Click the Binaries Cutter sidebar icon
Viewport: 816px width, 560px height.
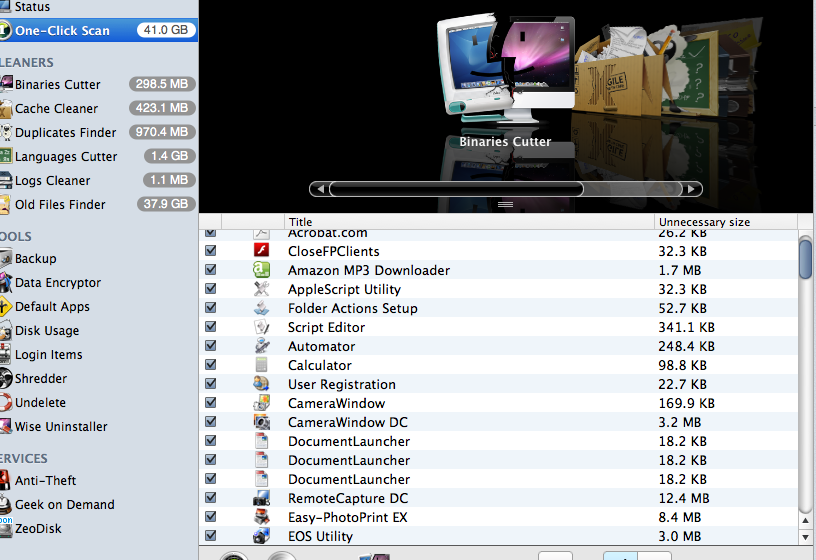coord(6,84)
